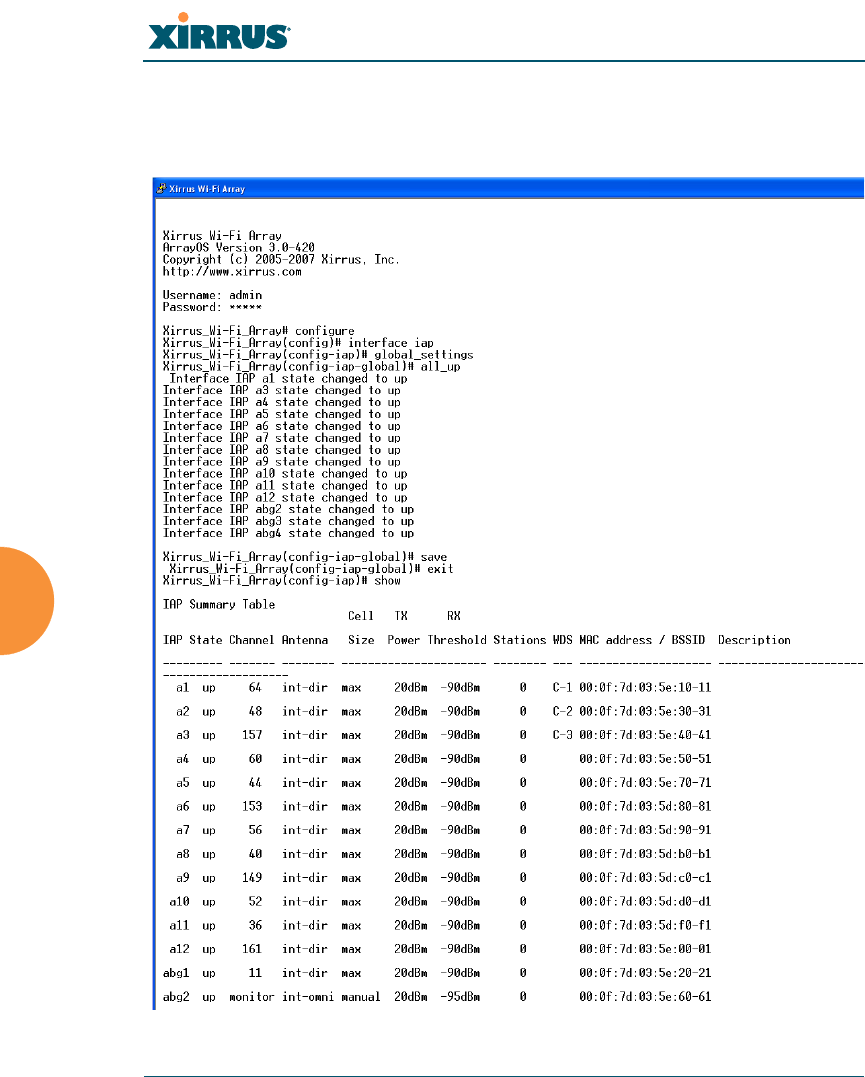Click '-95dBm' threshold in the abg2 row
This screenshot has height=1077, width=865.
click(460, 997)
